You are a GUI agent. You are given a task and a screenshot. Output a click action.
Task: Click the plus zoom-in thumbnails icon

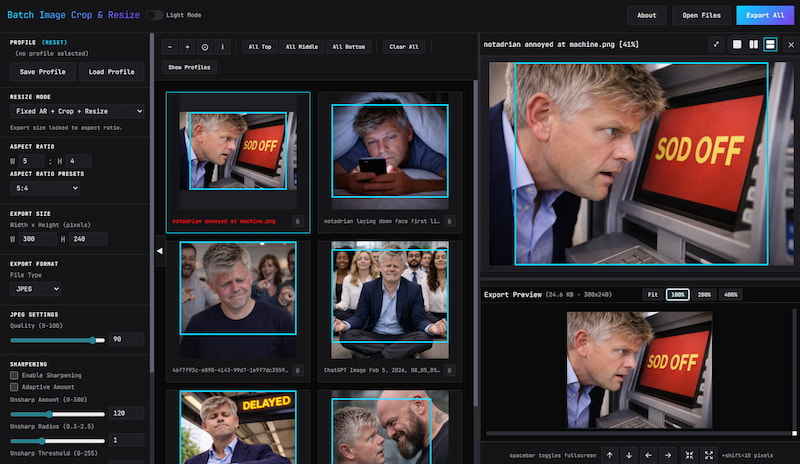tap(187, 47)
